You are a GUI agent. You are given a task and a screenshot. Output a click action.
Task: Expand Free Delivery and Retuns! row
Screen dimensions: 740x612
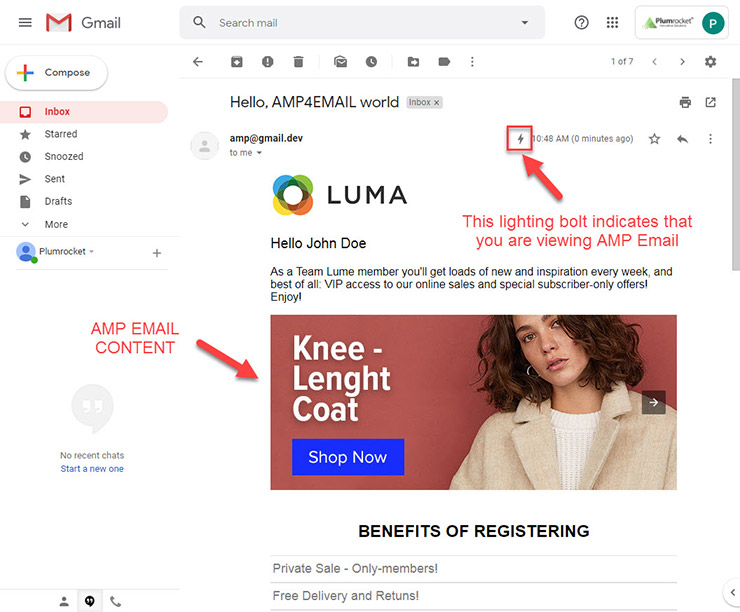coord(473,596)
